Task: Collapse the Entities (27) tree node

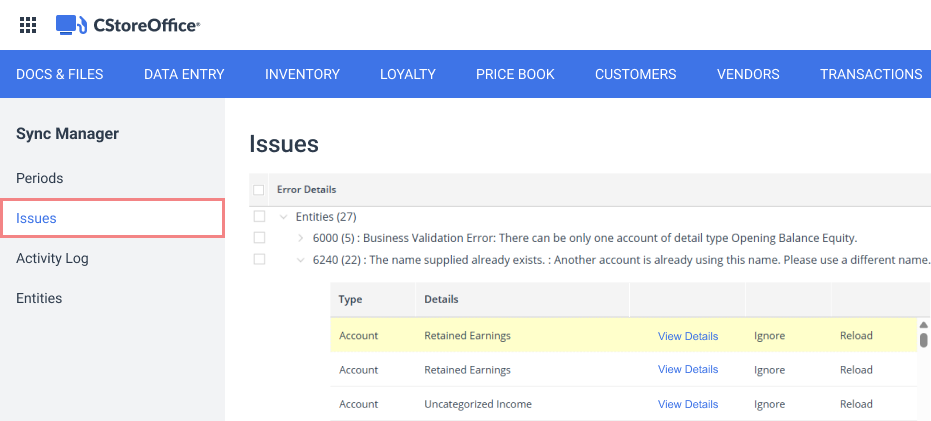Action: 284,217
